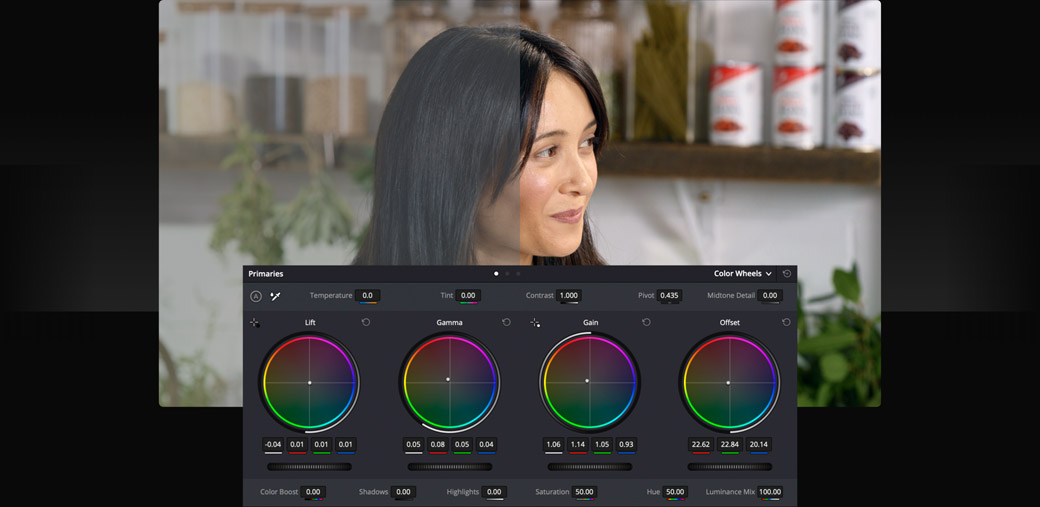1040x507 pixels.
Task: Select the Offset red channel value 22.62
Action: (x=701, y=445)
